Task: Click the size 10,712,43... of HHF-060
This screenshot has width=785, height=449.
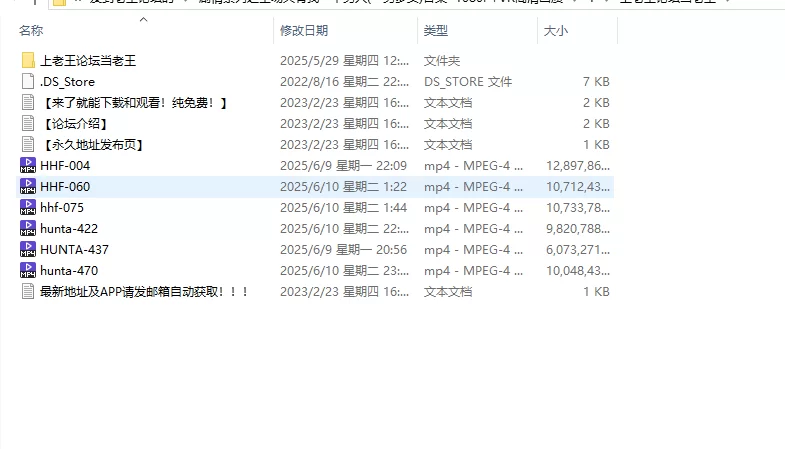Action: 578,186
